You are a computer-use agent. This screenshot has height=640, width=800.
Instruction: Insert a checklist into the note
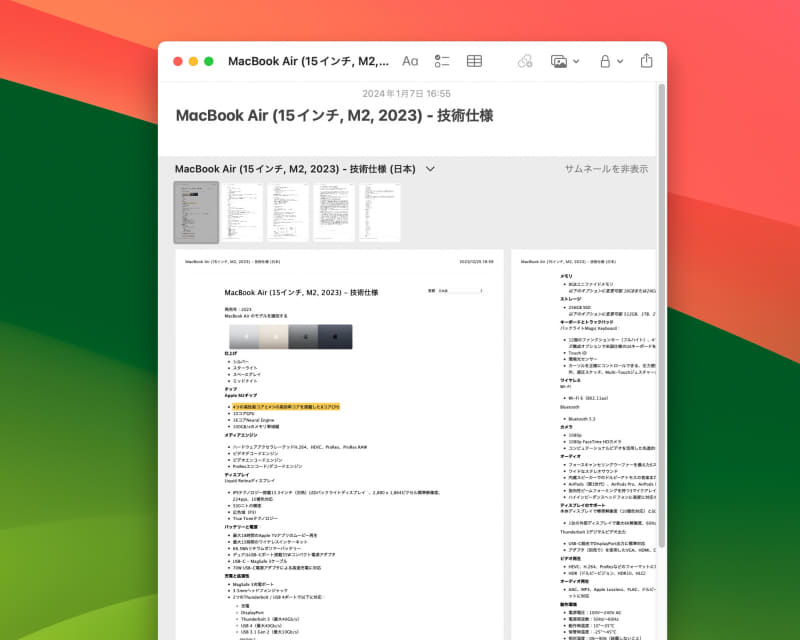click(443, 61)
